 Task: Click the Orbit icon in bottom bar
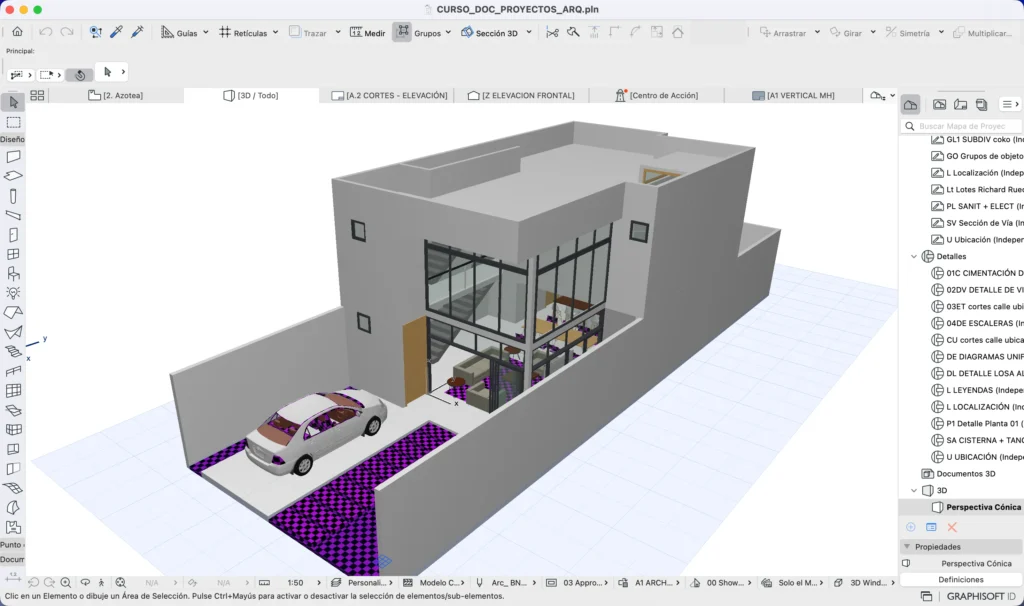[x=85, y=582]
